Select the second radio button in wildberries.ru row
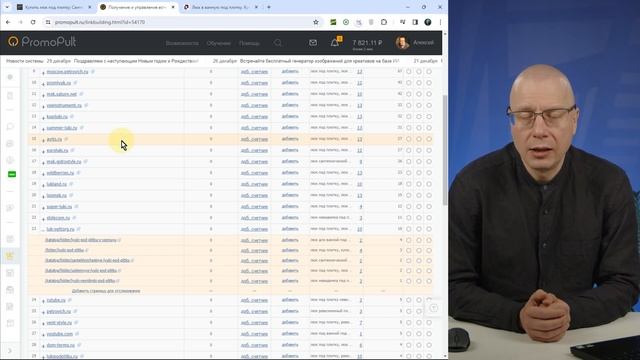The image size is (640, 360). [x=419, y=173]
